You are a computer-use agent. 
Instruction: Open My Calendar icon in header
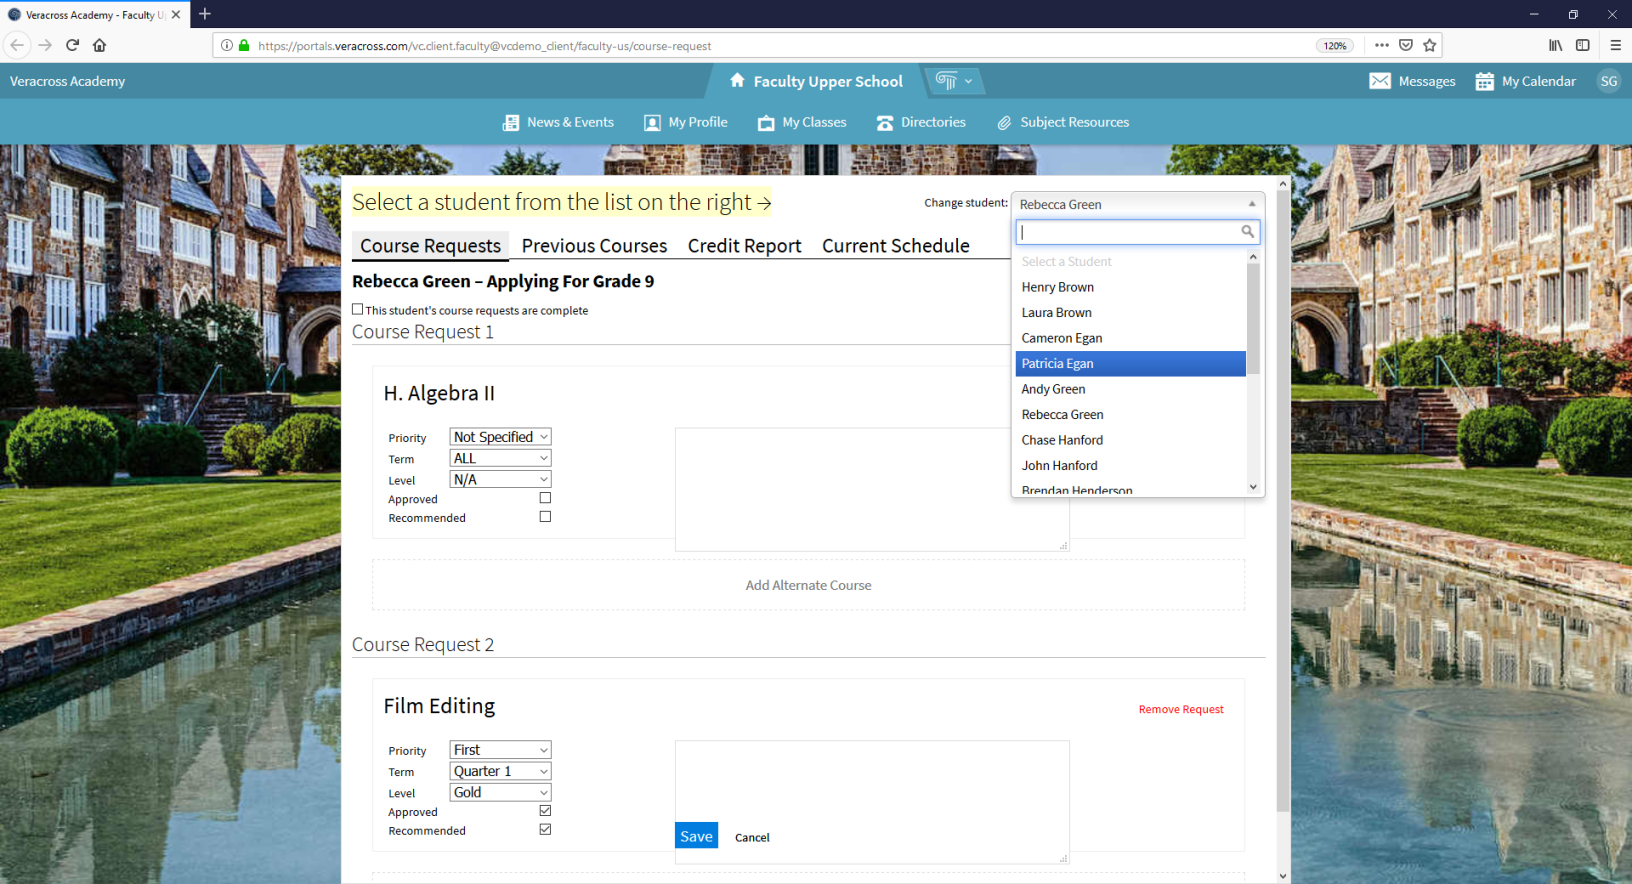pos(1484,81)
